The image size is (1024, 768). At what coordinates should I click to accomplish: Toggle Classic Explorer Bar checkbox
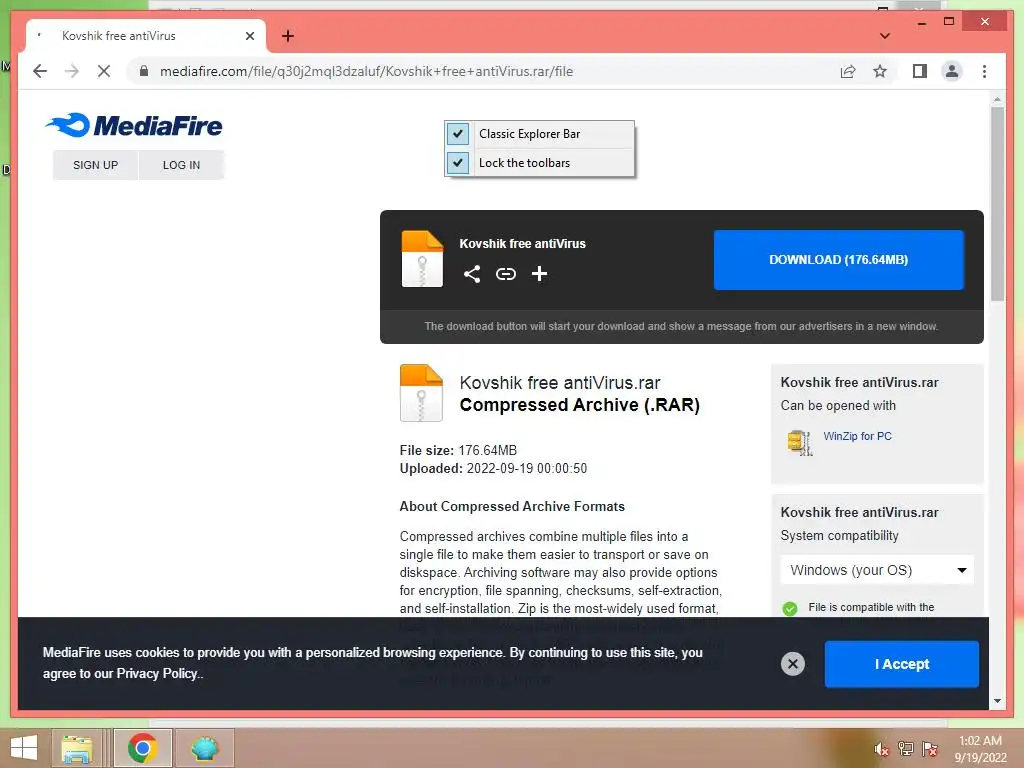[x=458, y=134]
